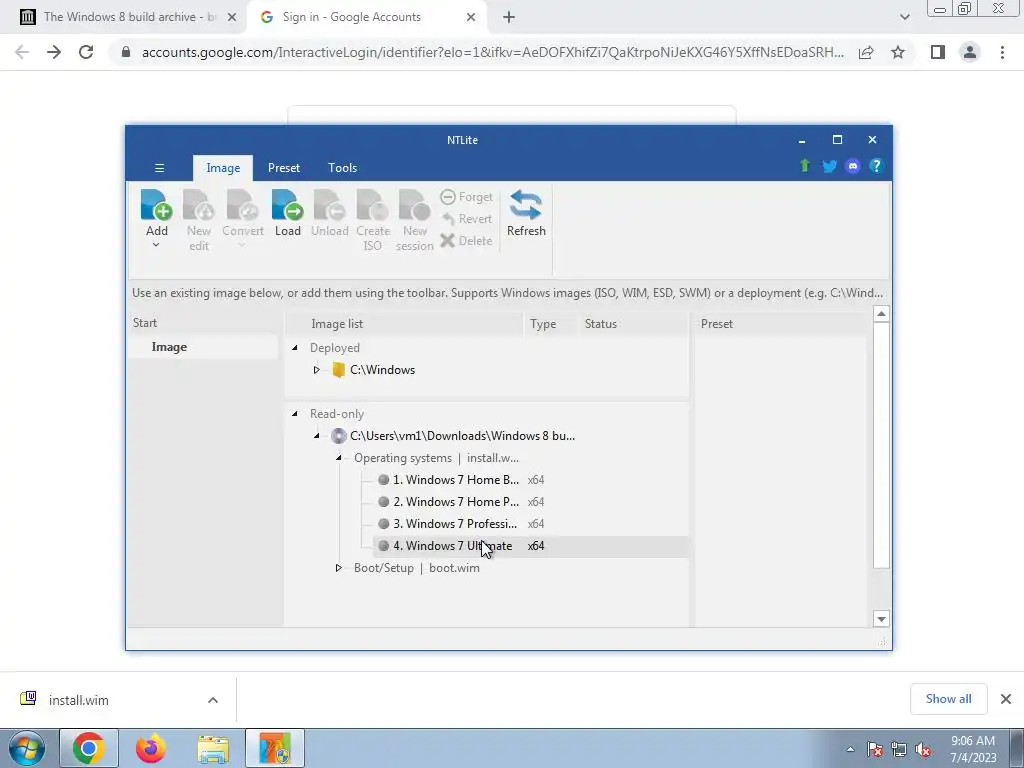This screenshot has height=768, width=1024.
Task: Collapse the Deployed group
Action: click(295, 347)
